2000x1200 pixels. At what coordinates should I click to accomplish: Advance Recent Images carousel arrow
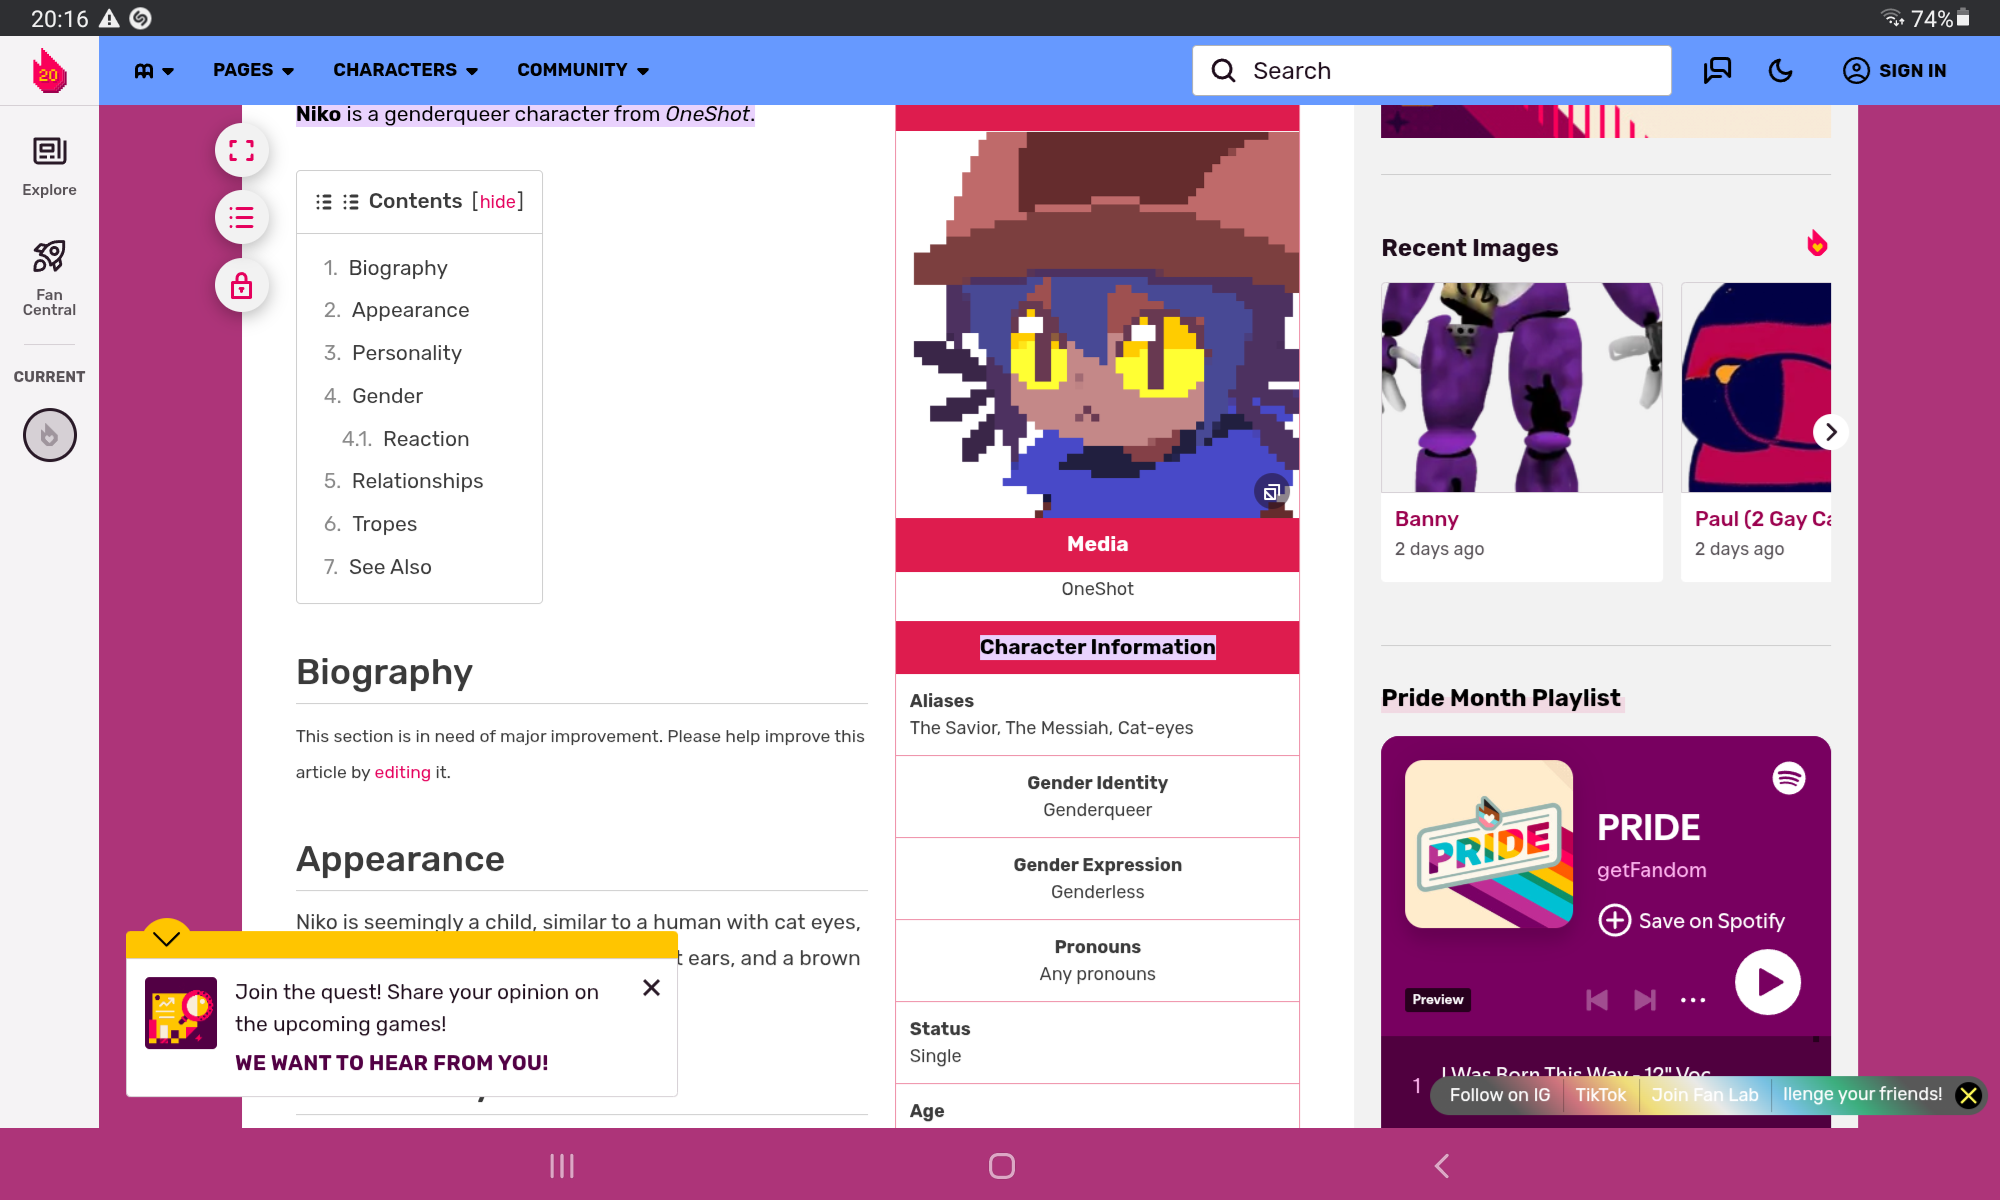tap(1830, 432)
